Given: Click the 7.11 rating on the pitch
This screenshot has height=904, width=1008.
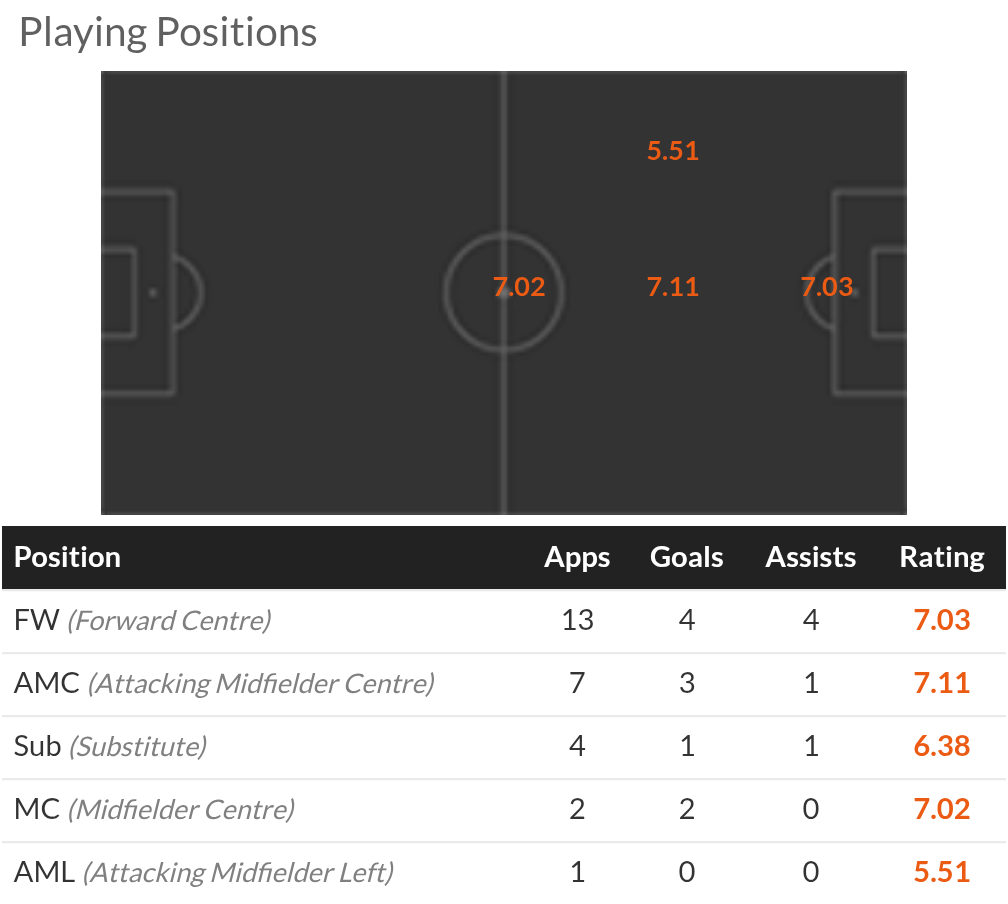Looking at the screenshot, I should tap(672, 287).
